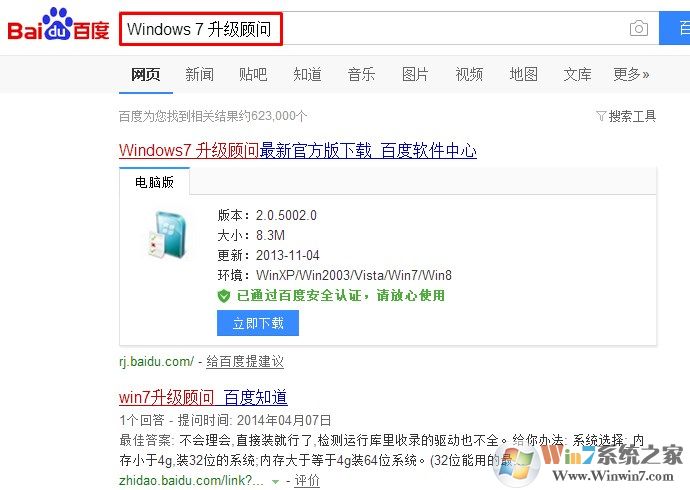Viewport: 690px width, 490px height.
Task: Click the 搜索工具 filter funnel icon
Action: (601, 116)
